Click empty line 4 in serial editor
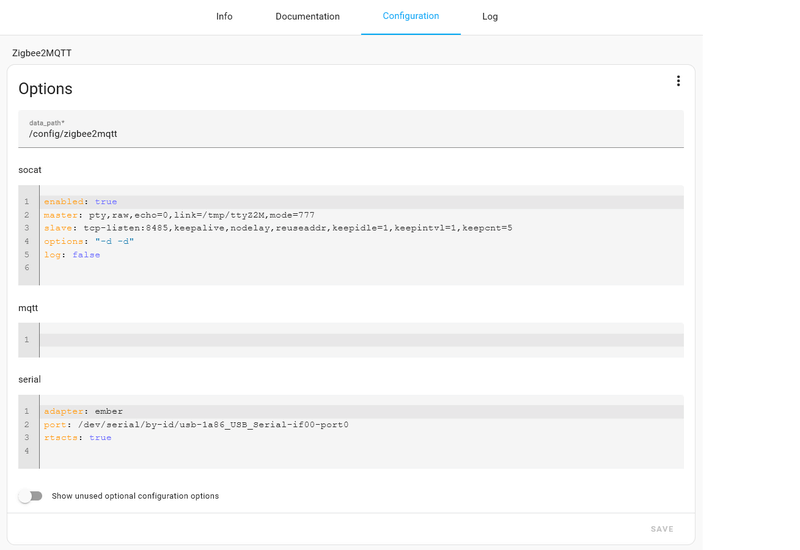Image resolution: width=800 pixels, height=550 pixels. [x=362, y=451]
